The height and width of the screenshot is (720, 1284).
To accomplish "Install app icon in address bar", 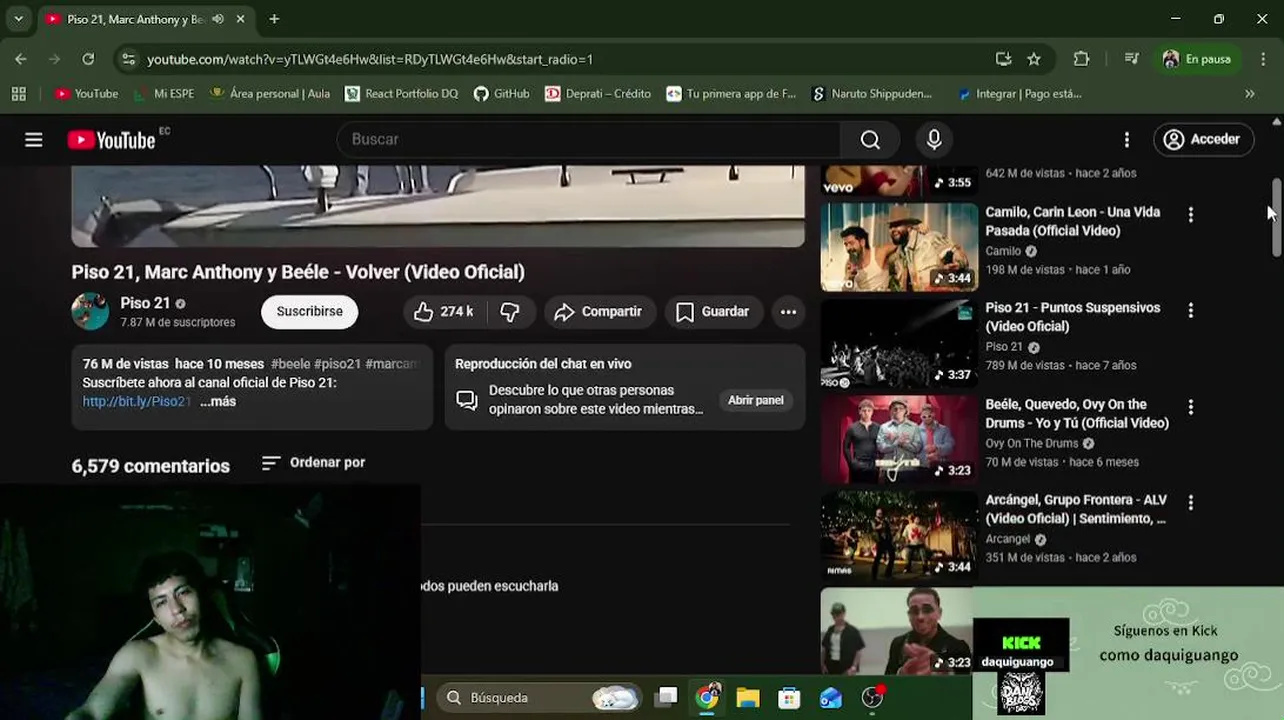I will (x=1003, y=59).
